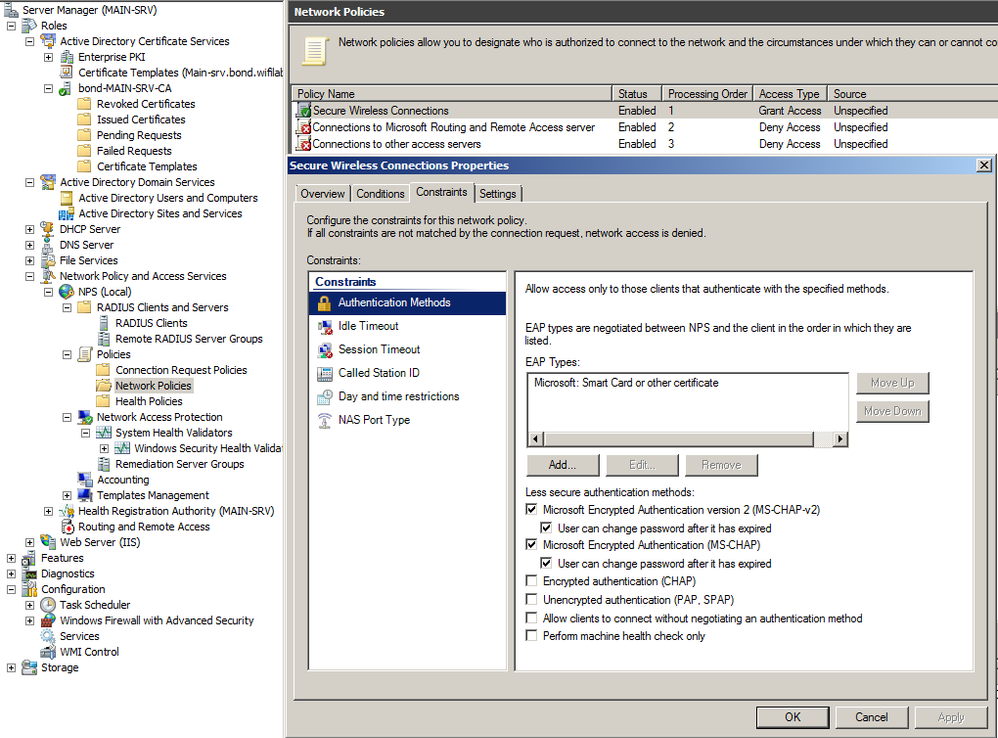Click OK in properties dialog
The width and height of the screenshot is (998, 738).
pos(792,718)
